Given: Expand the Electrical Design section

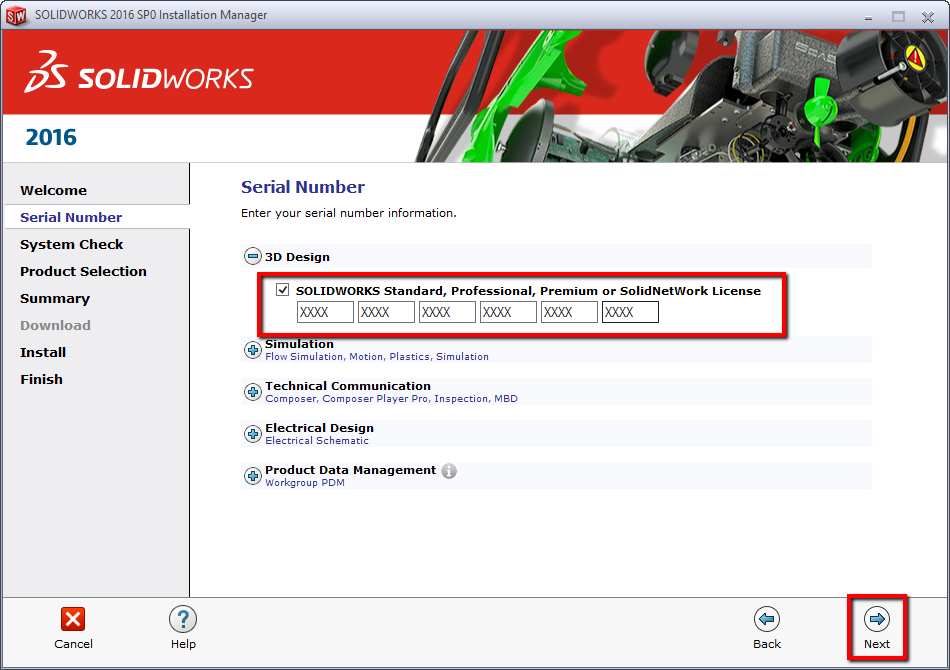Looking at the screenshot, I should pos(253,434).
